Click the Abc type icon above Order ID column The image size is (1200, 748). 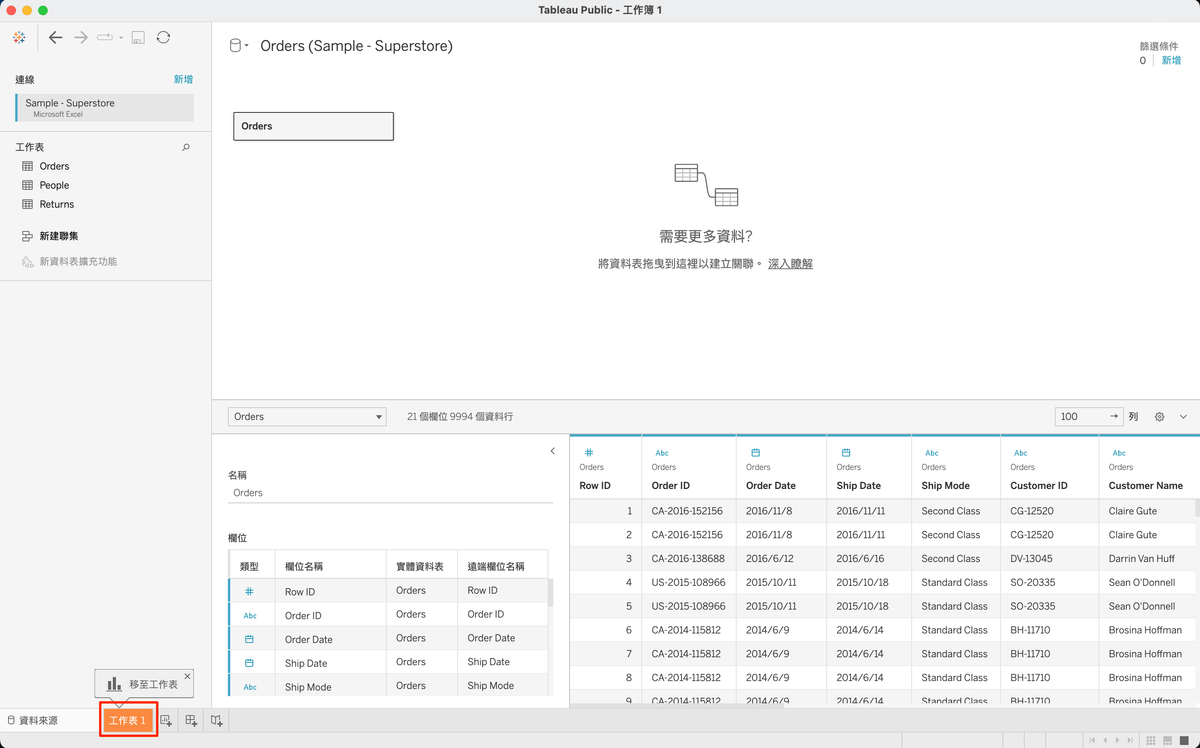click(662, 453)
